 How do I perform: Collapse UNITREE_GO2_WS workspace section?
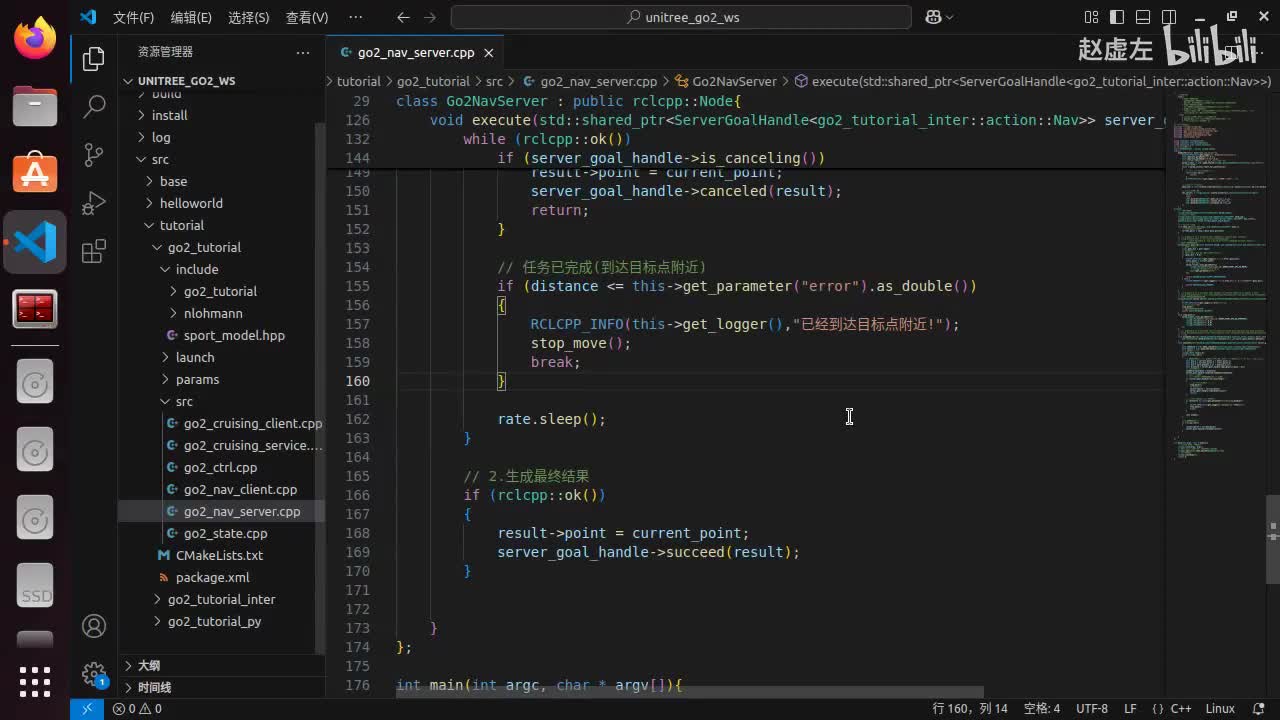221,81
